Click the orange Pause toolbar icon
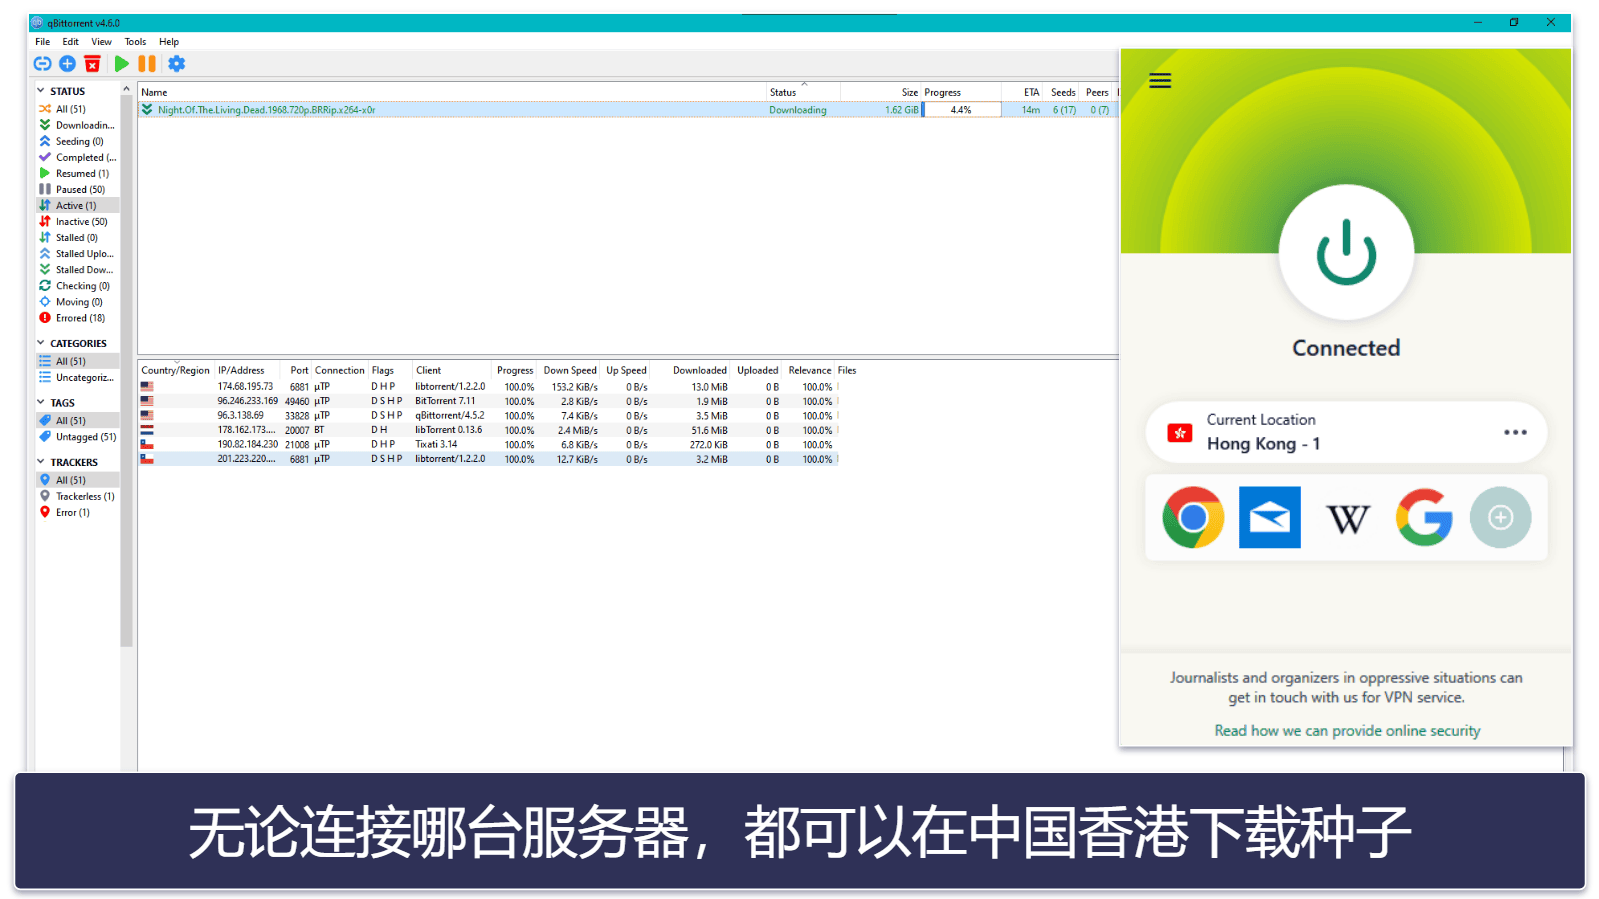Image resolution: width=1599 pixels, height=899 pixels. (x=147, y=64)
